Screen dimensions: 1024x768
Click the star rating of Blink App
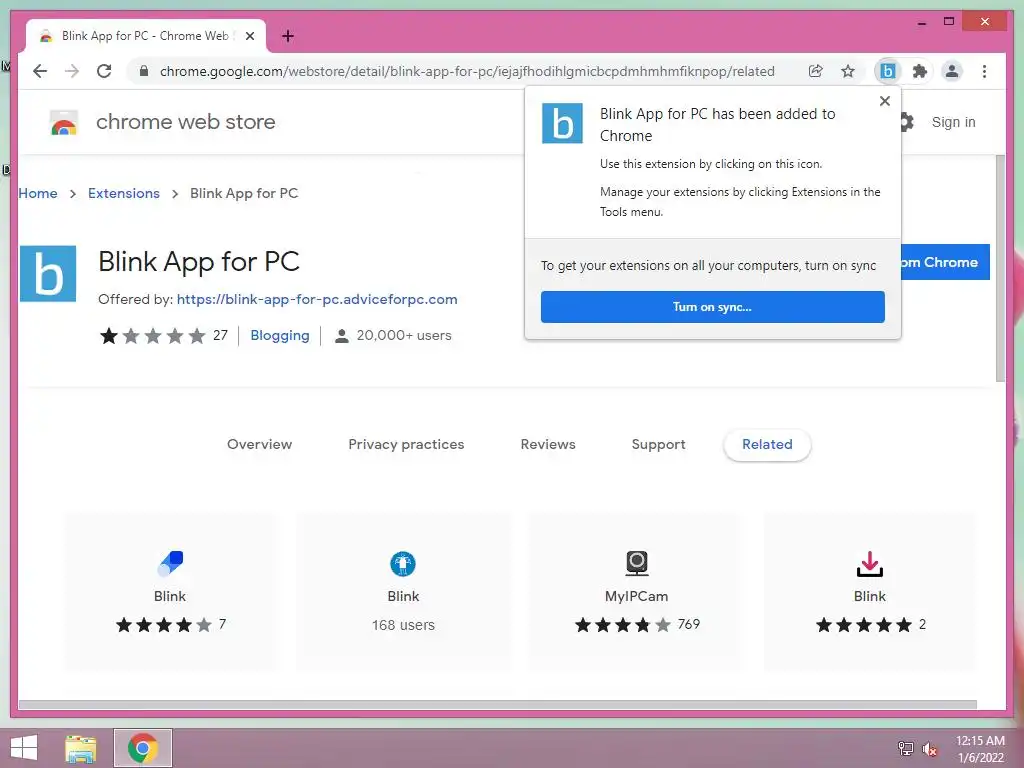(x=152, y=336)
